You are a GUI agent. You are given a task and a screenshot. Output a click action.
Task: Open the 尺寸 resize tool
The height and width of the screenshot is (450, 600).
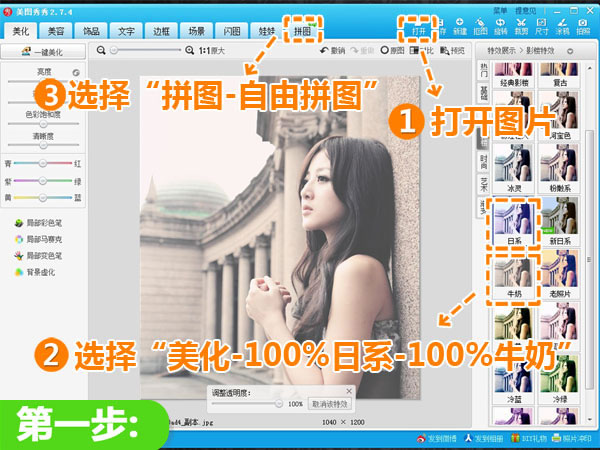pos(541,27)
